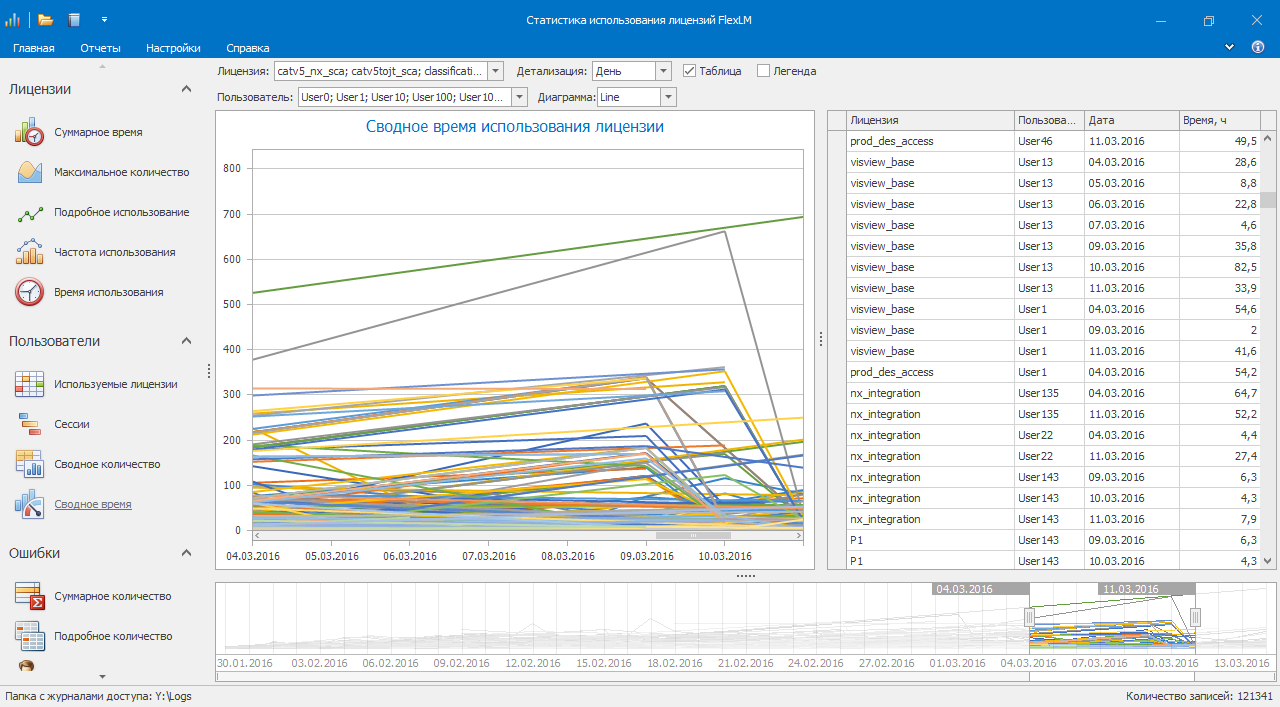Collapse the Лицензии sidebar group
This screenshot has width=1280, height=707.
coord(186,89)
